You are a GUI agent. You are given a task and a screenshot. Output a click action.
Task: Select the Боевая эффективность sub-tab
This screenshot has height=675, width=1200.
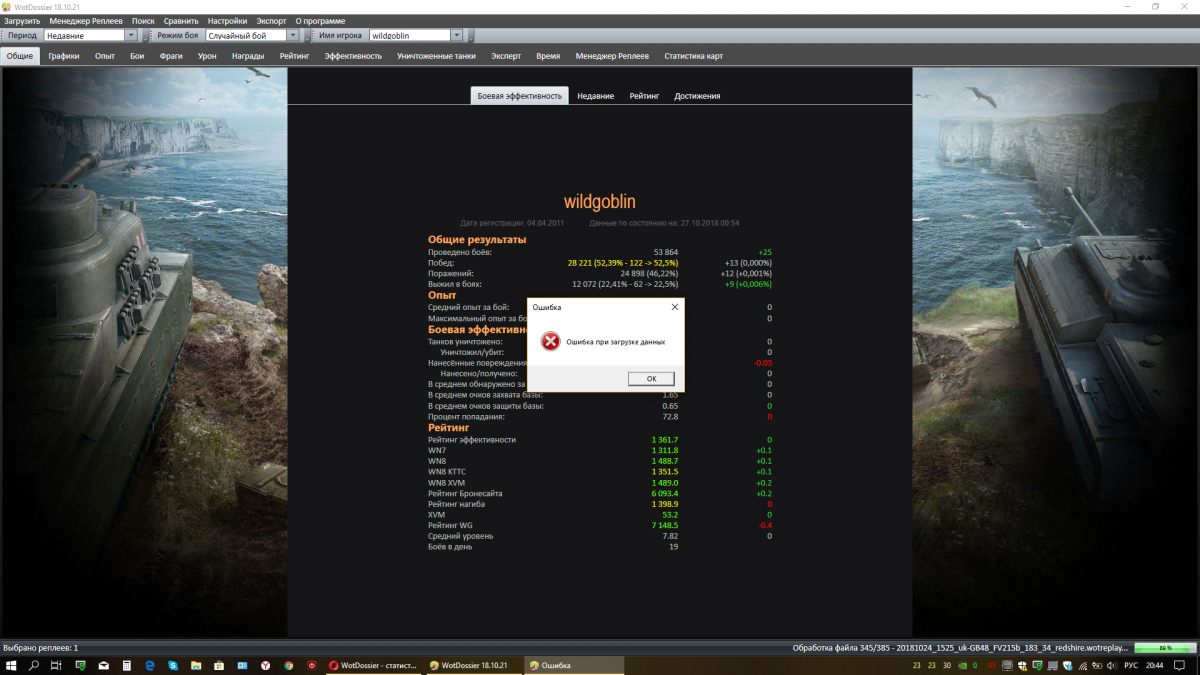click(520, 96)
